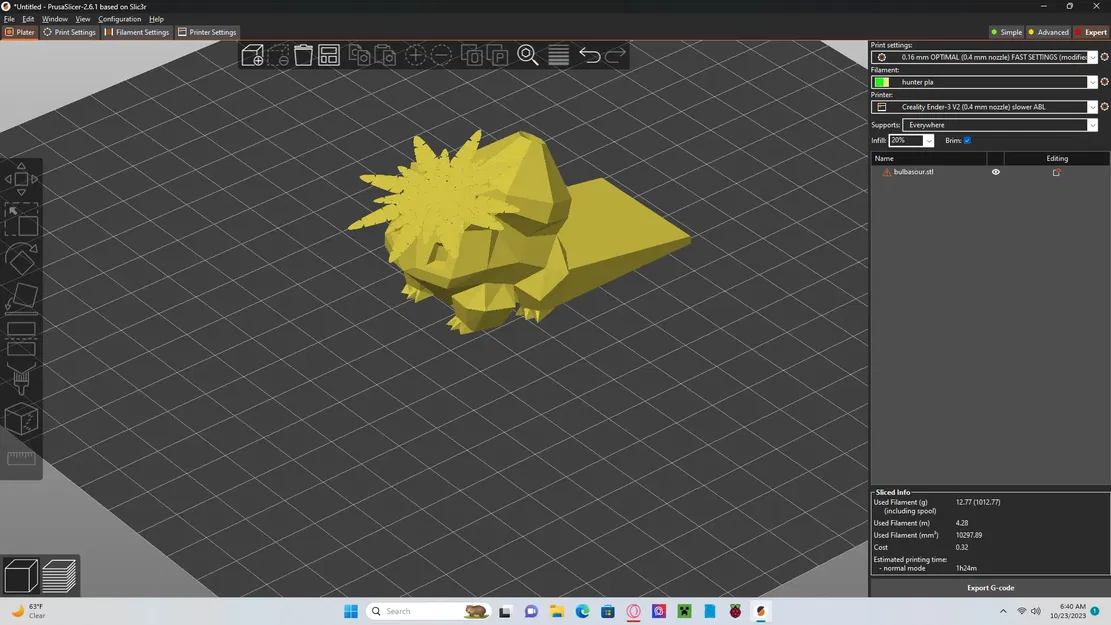
Task: Click the Export G-code button
Action: [x=990, y=587]
